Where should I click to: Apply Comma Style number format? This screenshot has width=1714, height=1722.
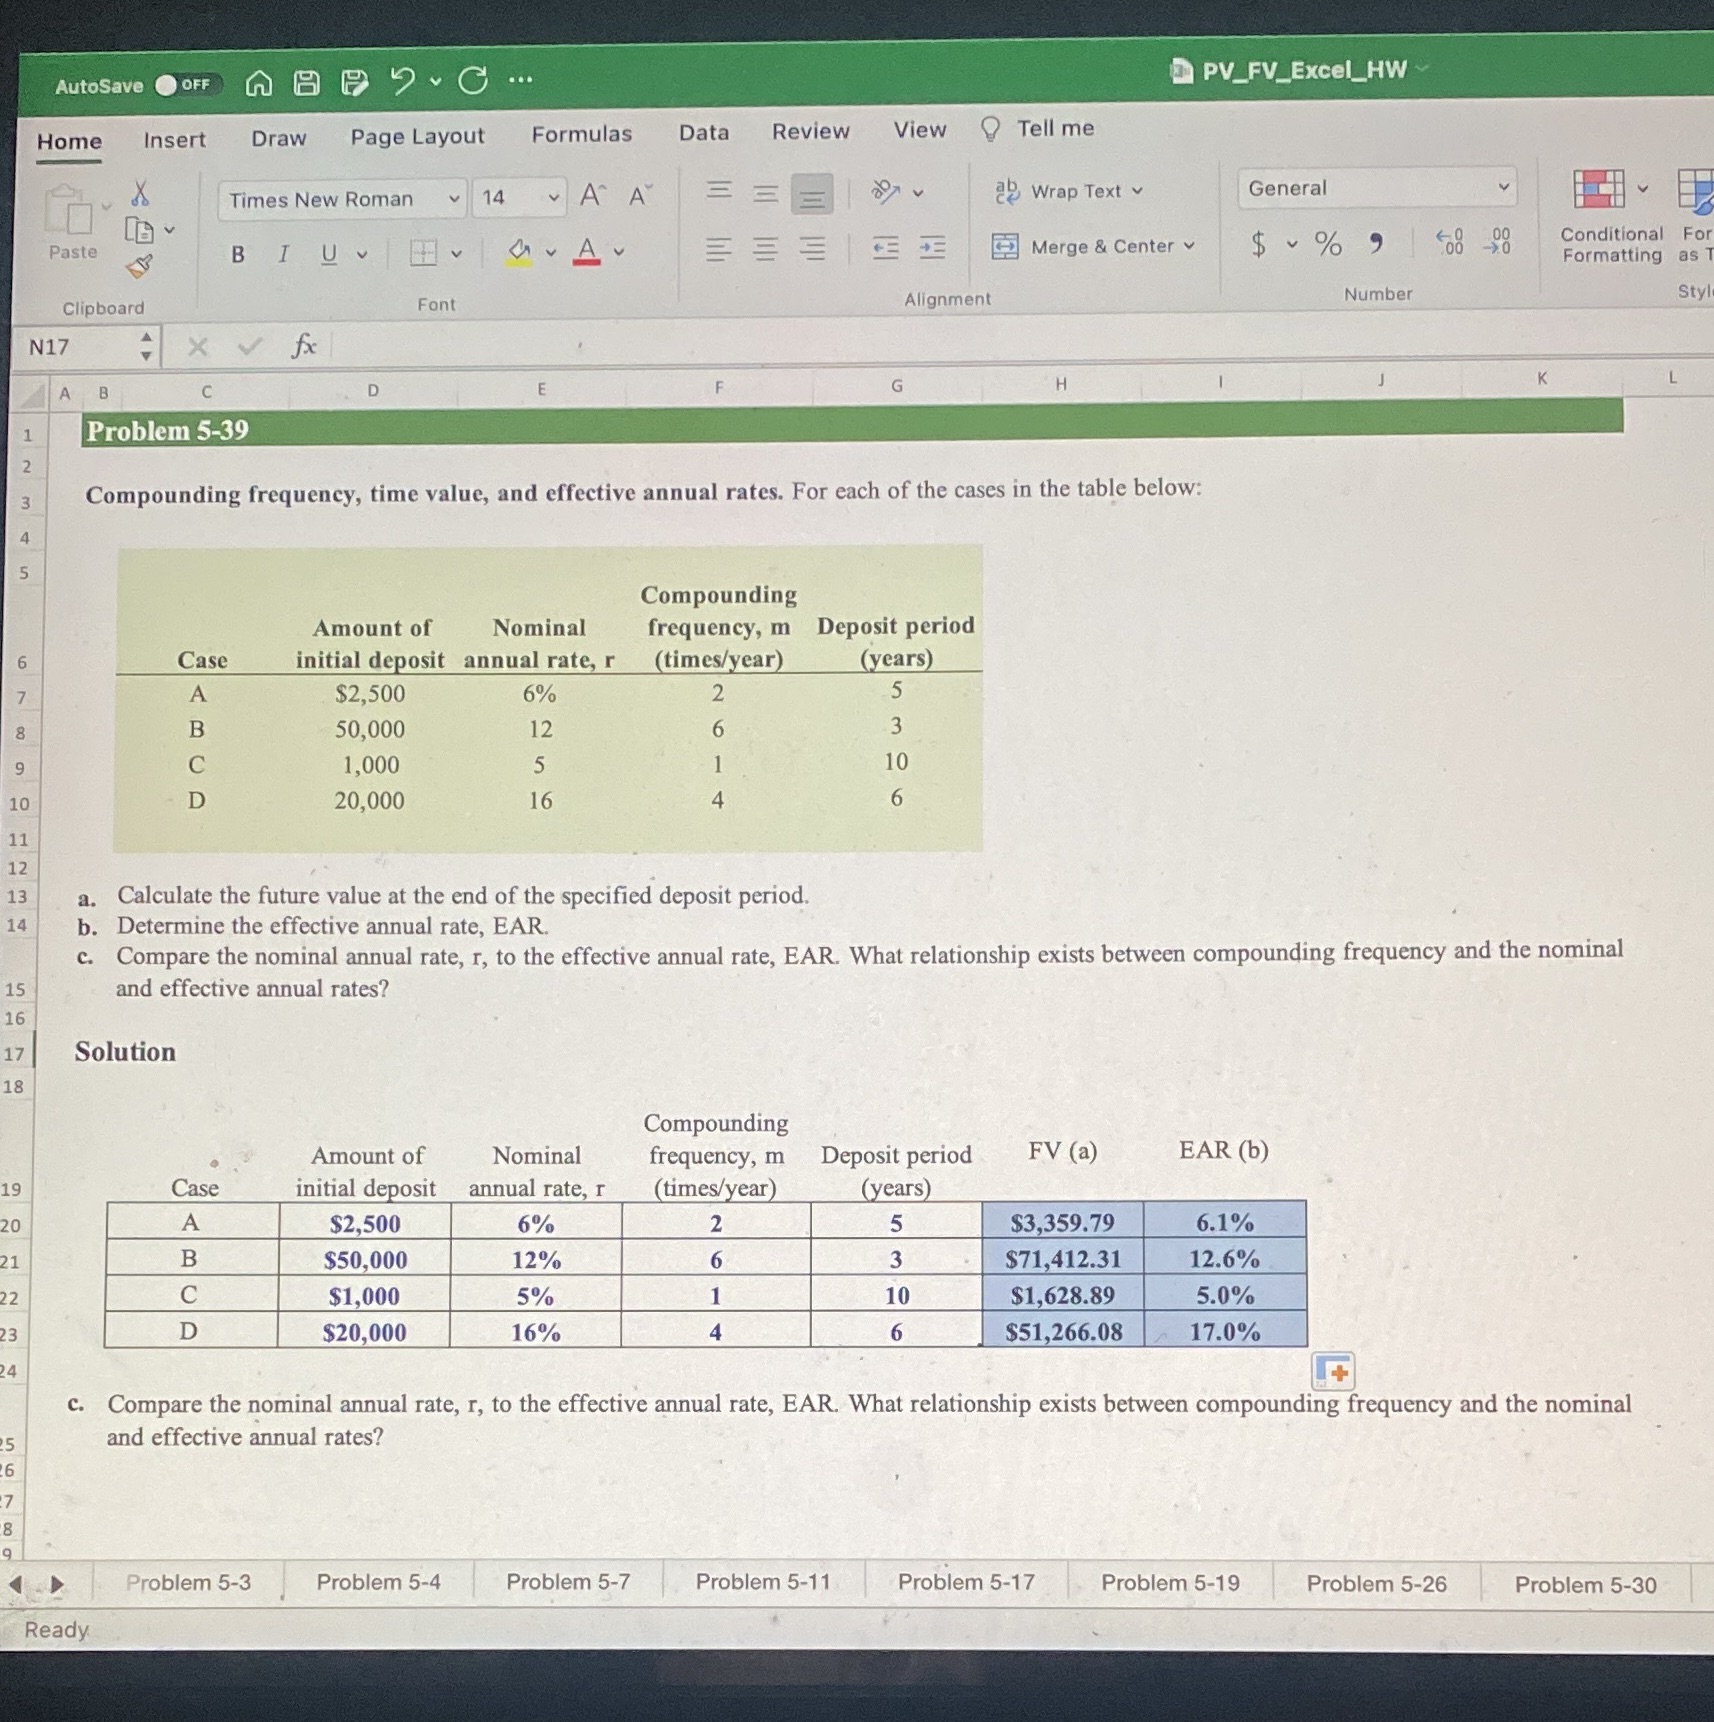pyautogui.click(x=1377, y=242)
